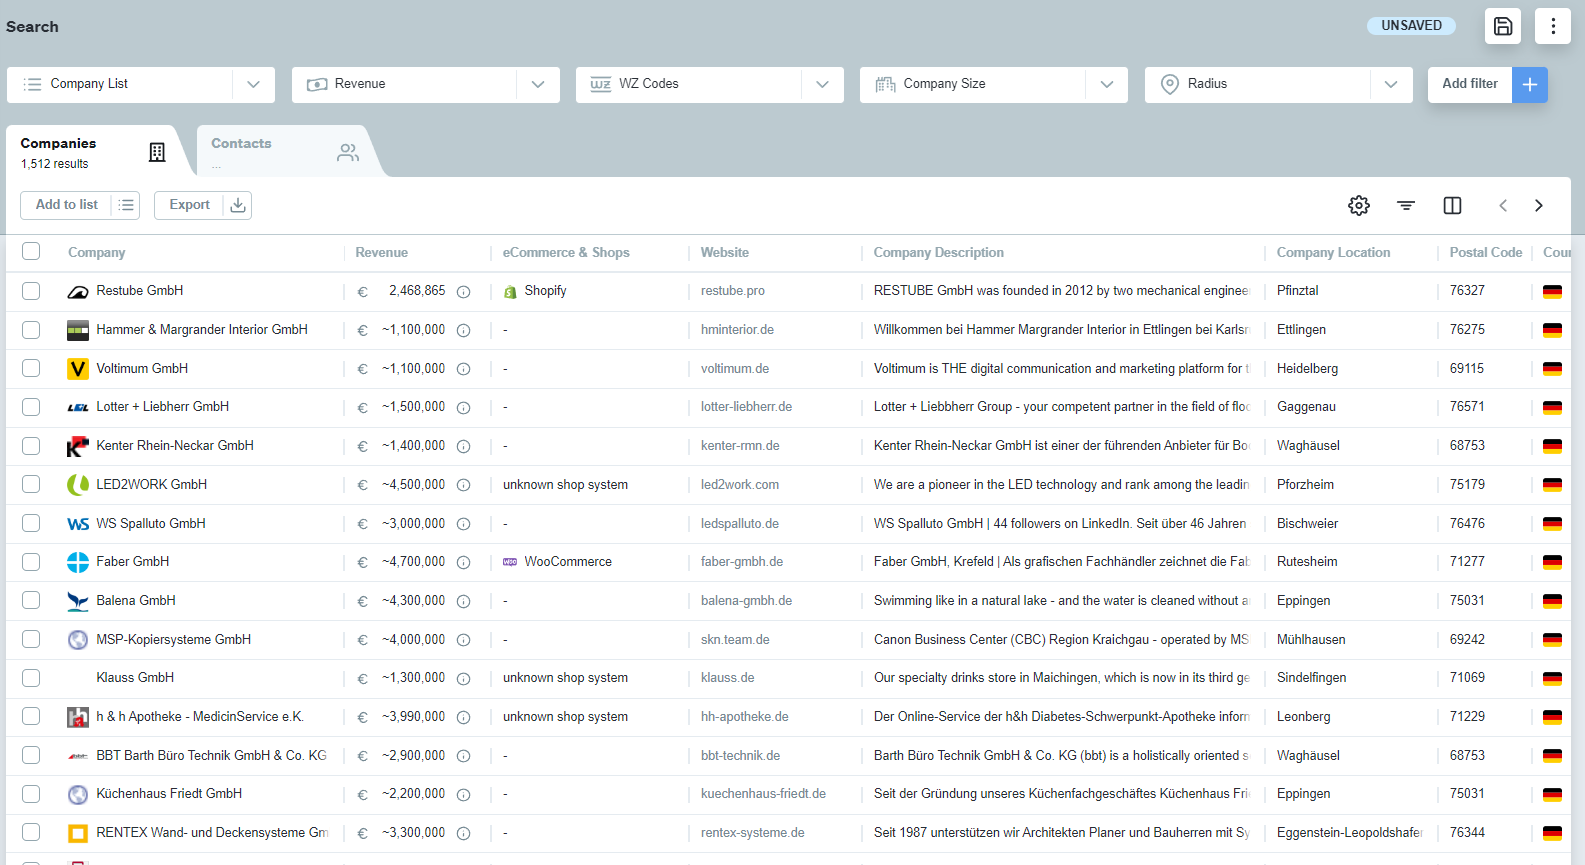Screen dimensions: 1585x865
Task: Toggle the columns layout icon
Action: click(x=1453, y=205)
